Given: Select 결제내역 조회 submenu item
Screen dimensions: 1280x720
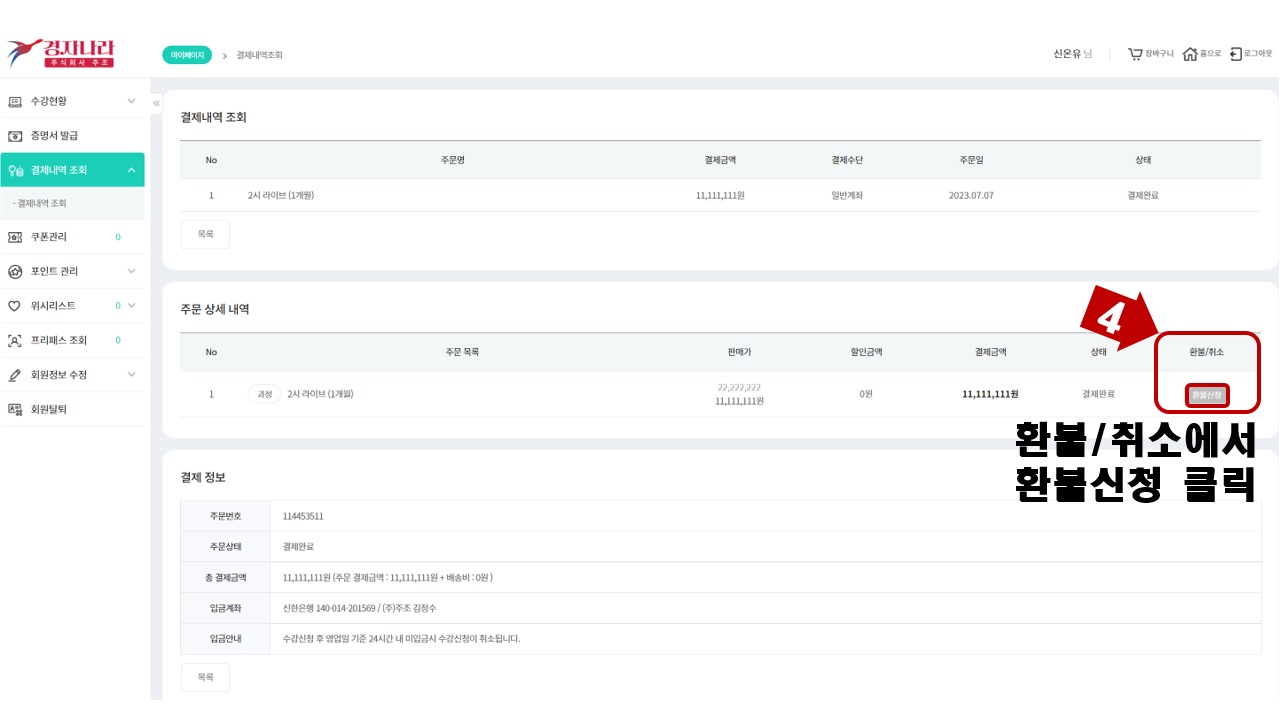Looking at the screenshot, I should [x=41, y=203].
